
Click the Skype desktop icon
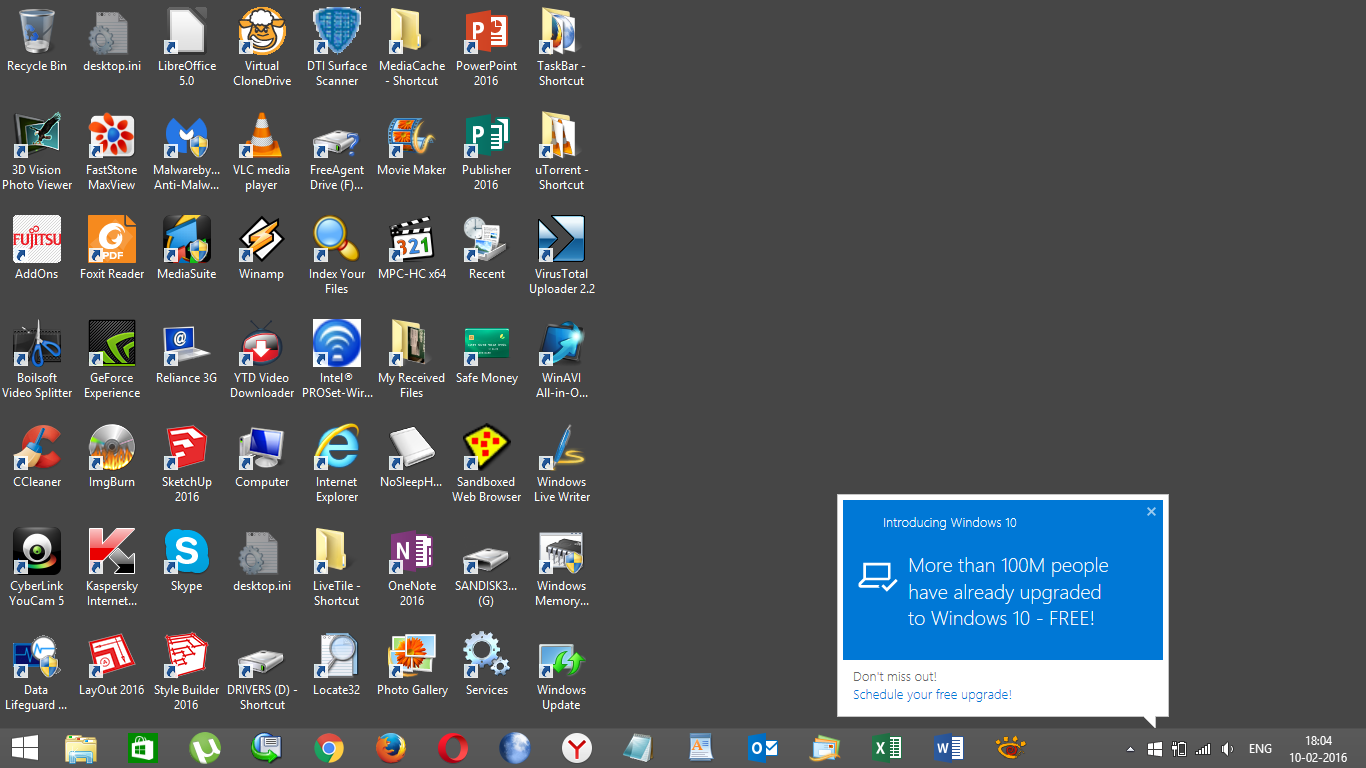tap(187, 552)
